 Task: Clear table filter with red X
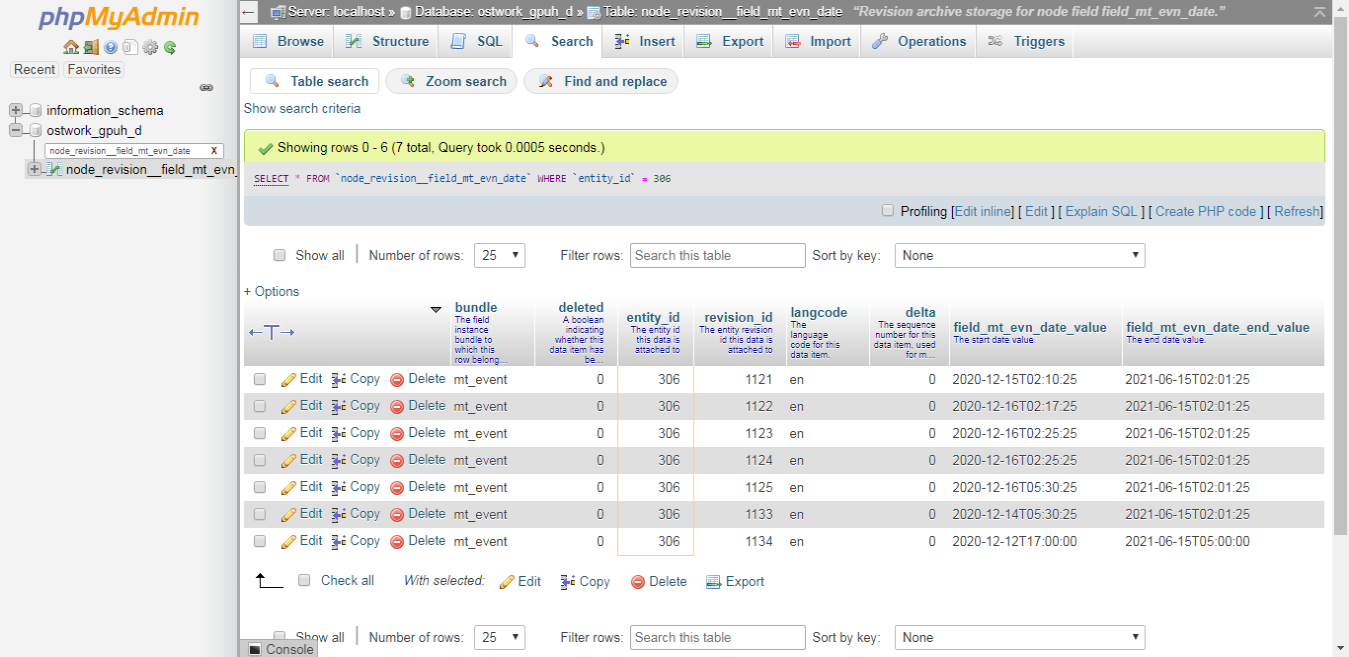click(214, 151)
